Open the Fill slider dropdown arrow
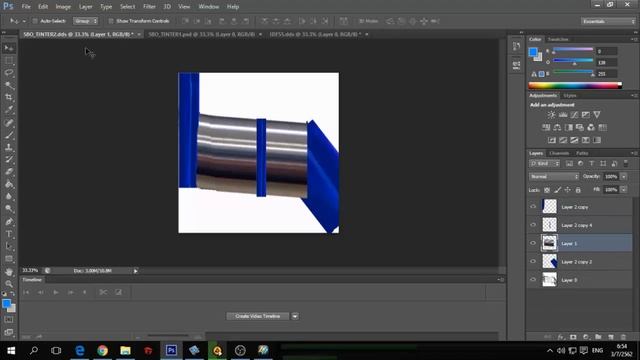This screenshot has height=360, width=640. (624, 190)
